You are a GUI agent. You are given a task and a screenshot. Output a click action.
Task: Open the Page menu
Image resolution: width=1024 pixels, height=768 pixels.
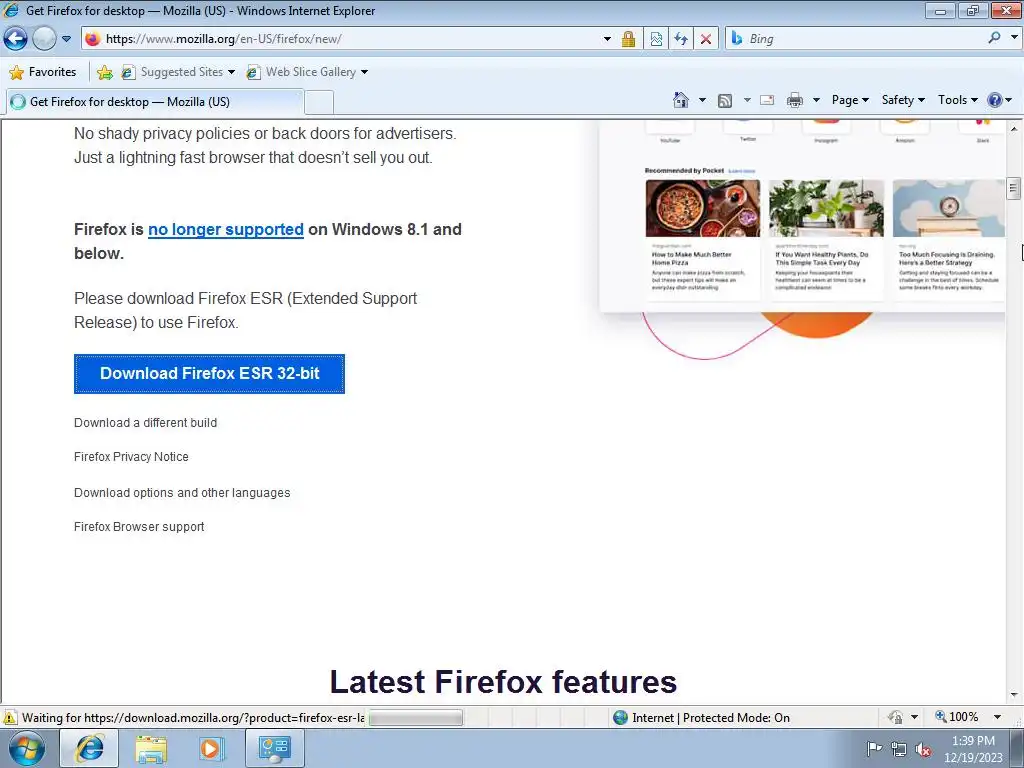click(850, 100)
